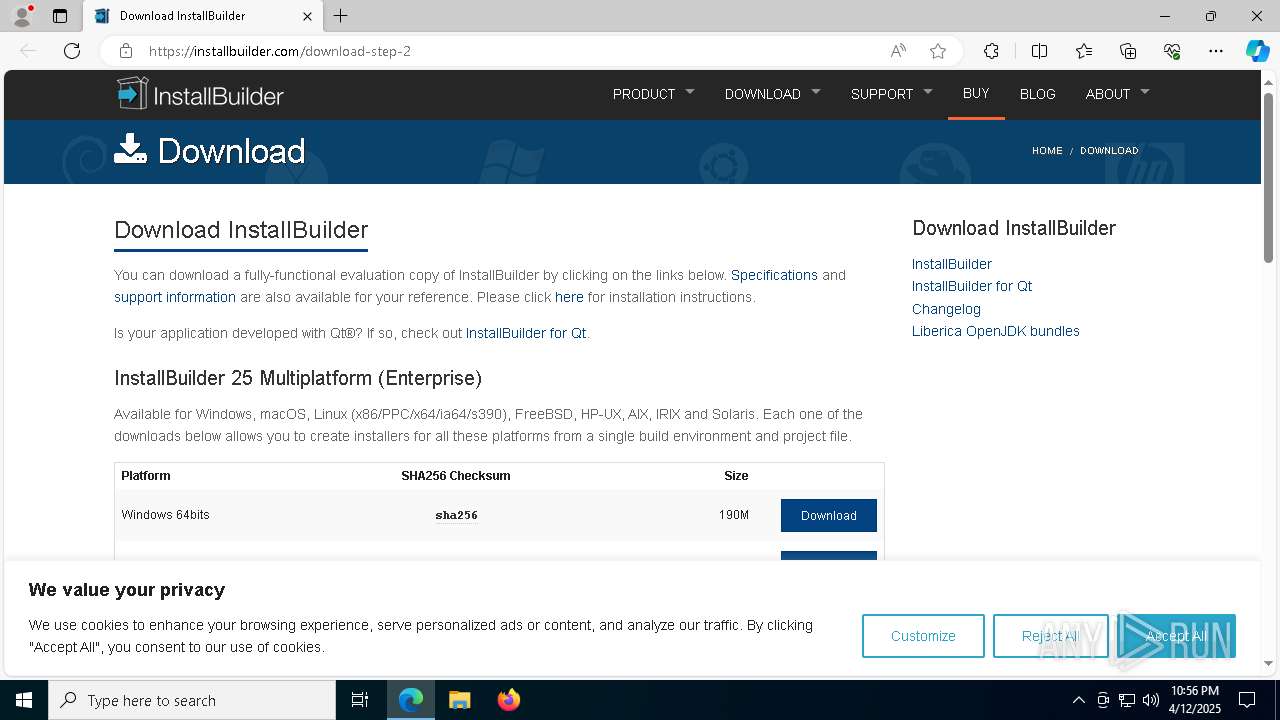1280x720 pixels.
Task: Open the volume control
Action: 1151,700
